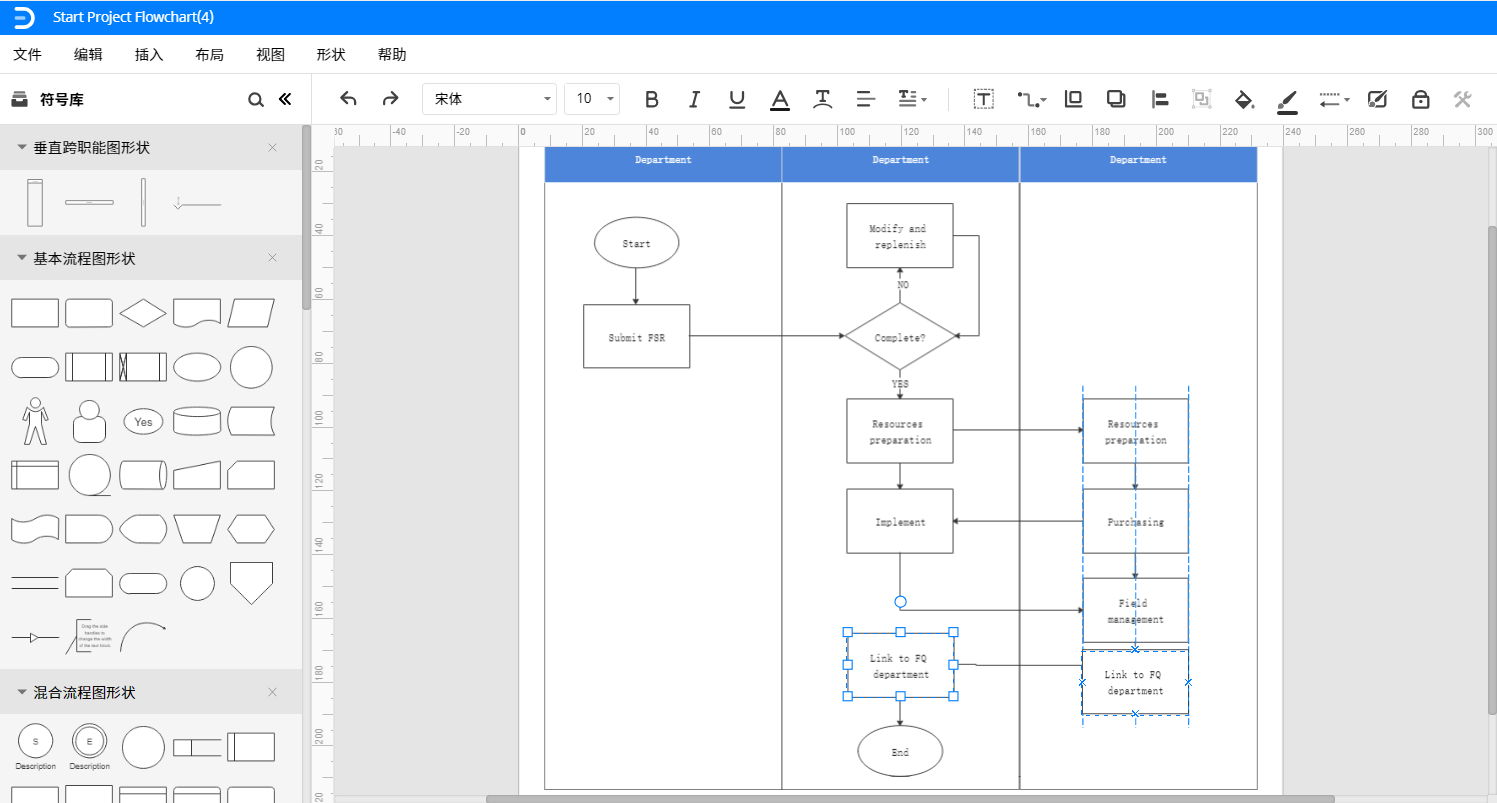Open the font color tool
This screenshot has height=803, width=1497.
coord(780,99)
